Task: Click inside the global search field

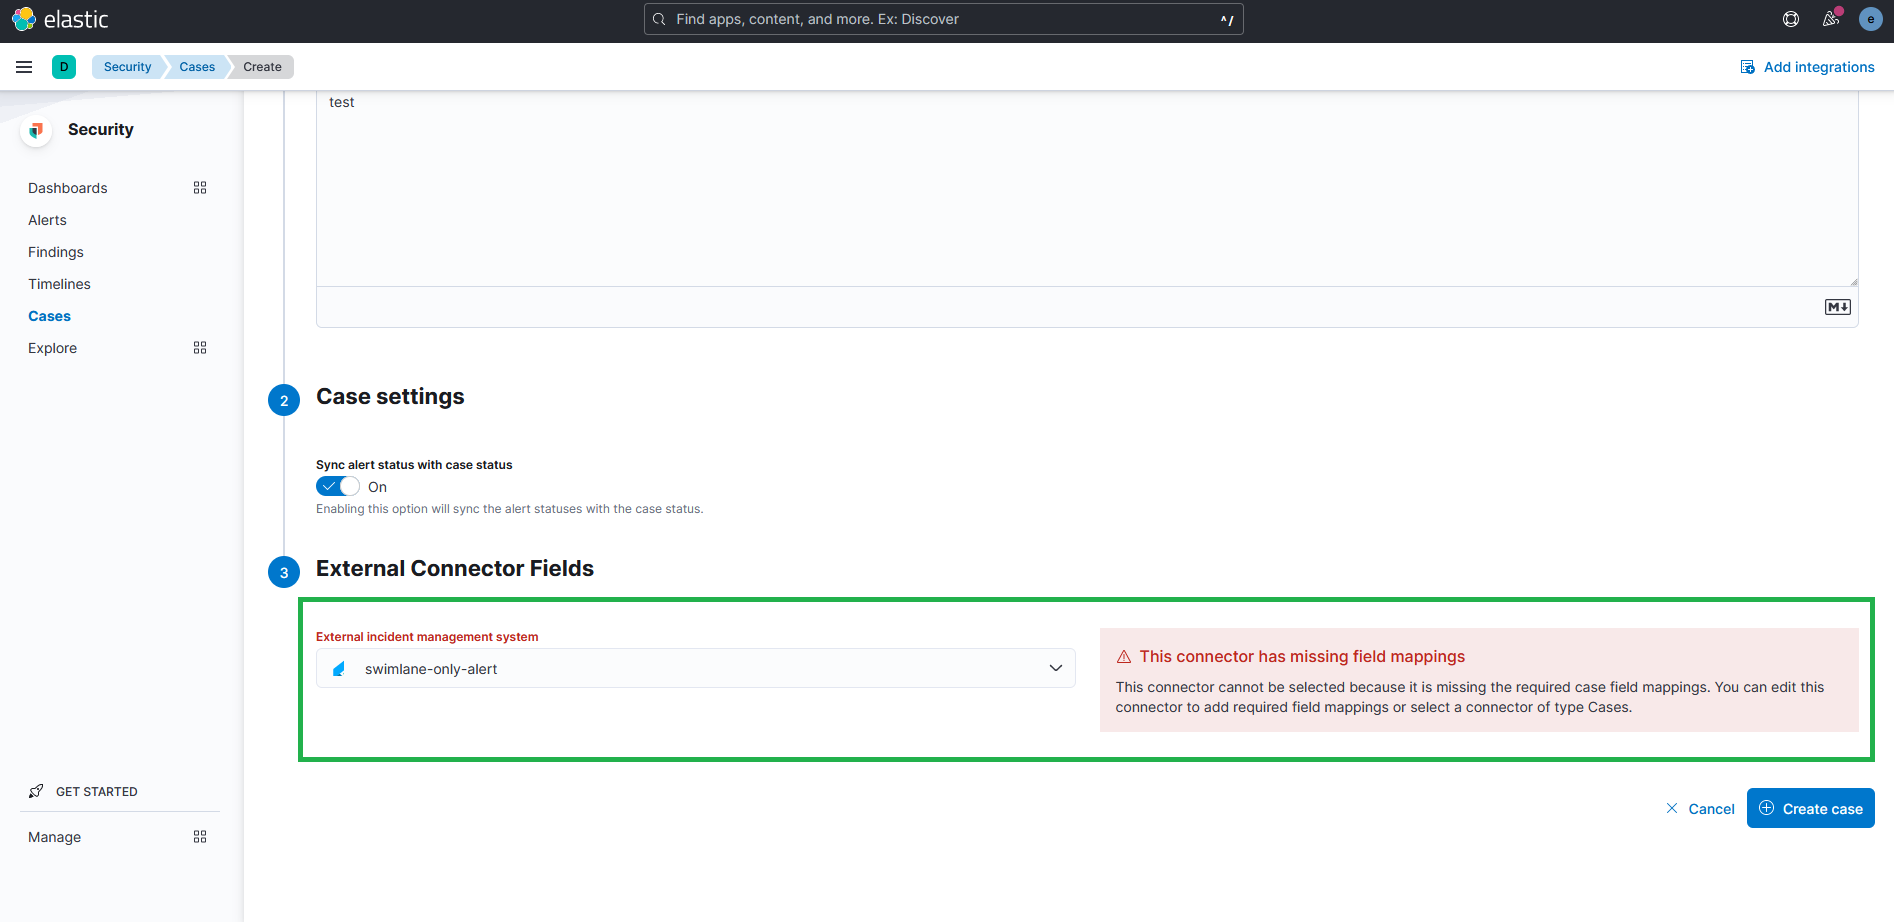Action: point(943,18)
